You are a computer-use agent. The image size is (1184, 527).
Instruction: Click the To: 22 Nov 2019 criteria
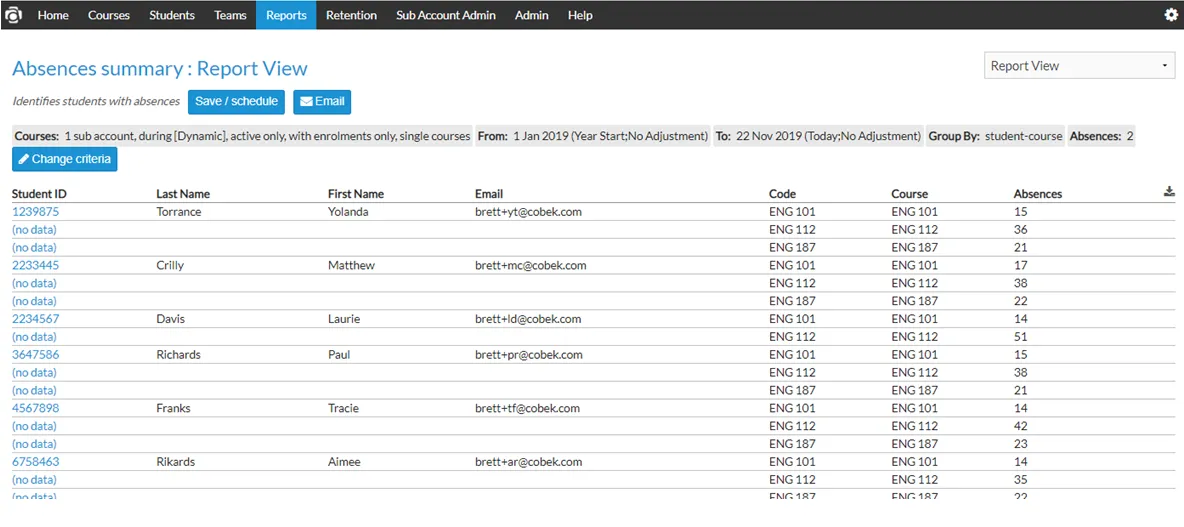pos(819,137)
